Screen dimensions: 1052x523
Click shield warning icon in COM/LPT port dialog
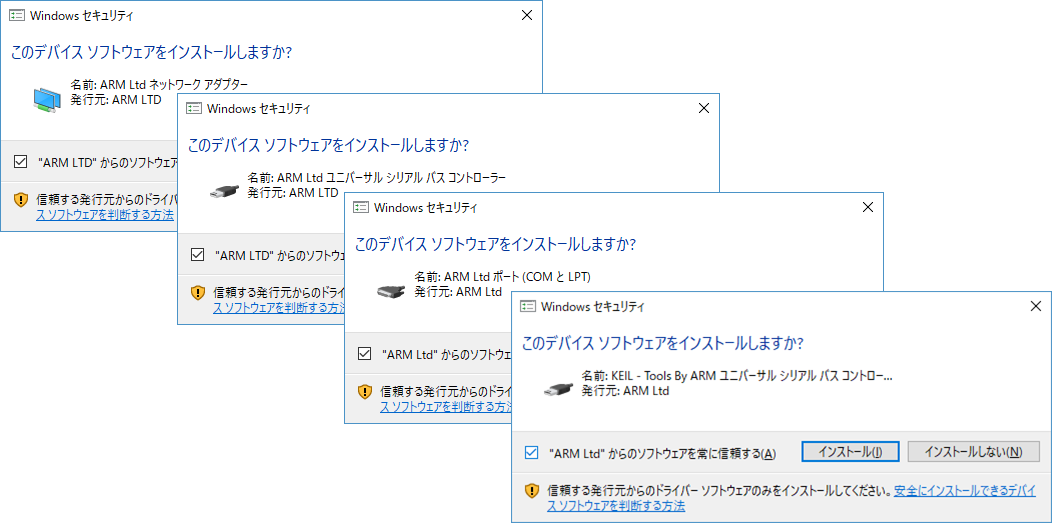pos(364,392)
